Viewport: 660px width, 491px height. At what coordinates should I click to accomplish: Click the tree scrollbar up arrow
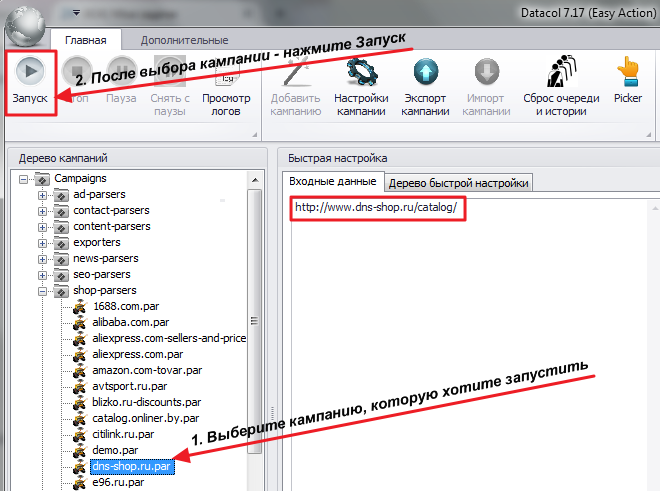tap(255, 180)
